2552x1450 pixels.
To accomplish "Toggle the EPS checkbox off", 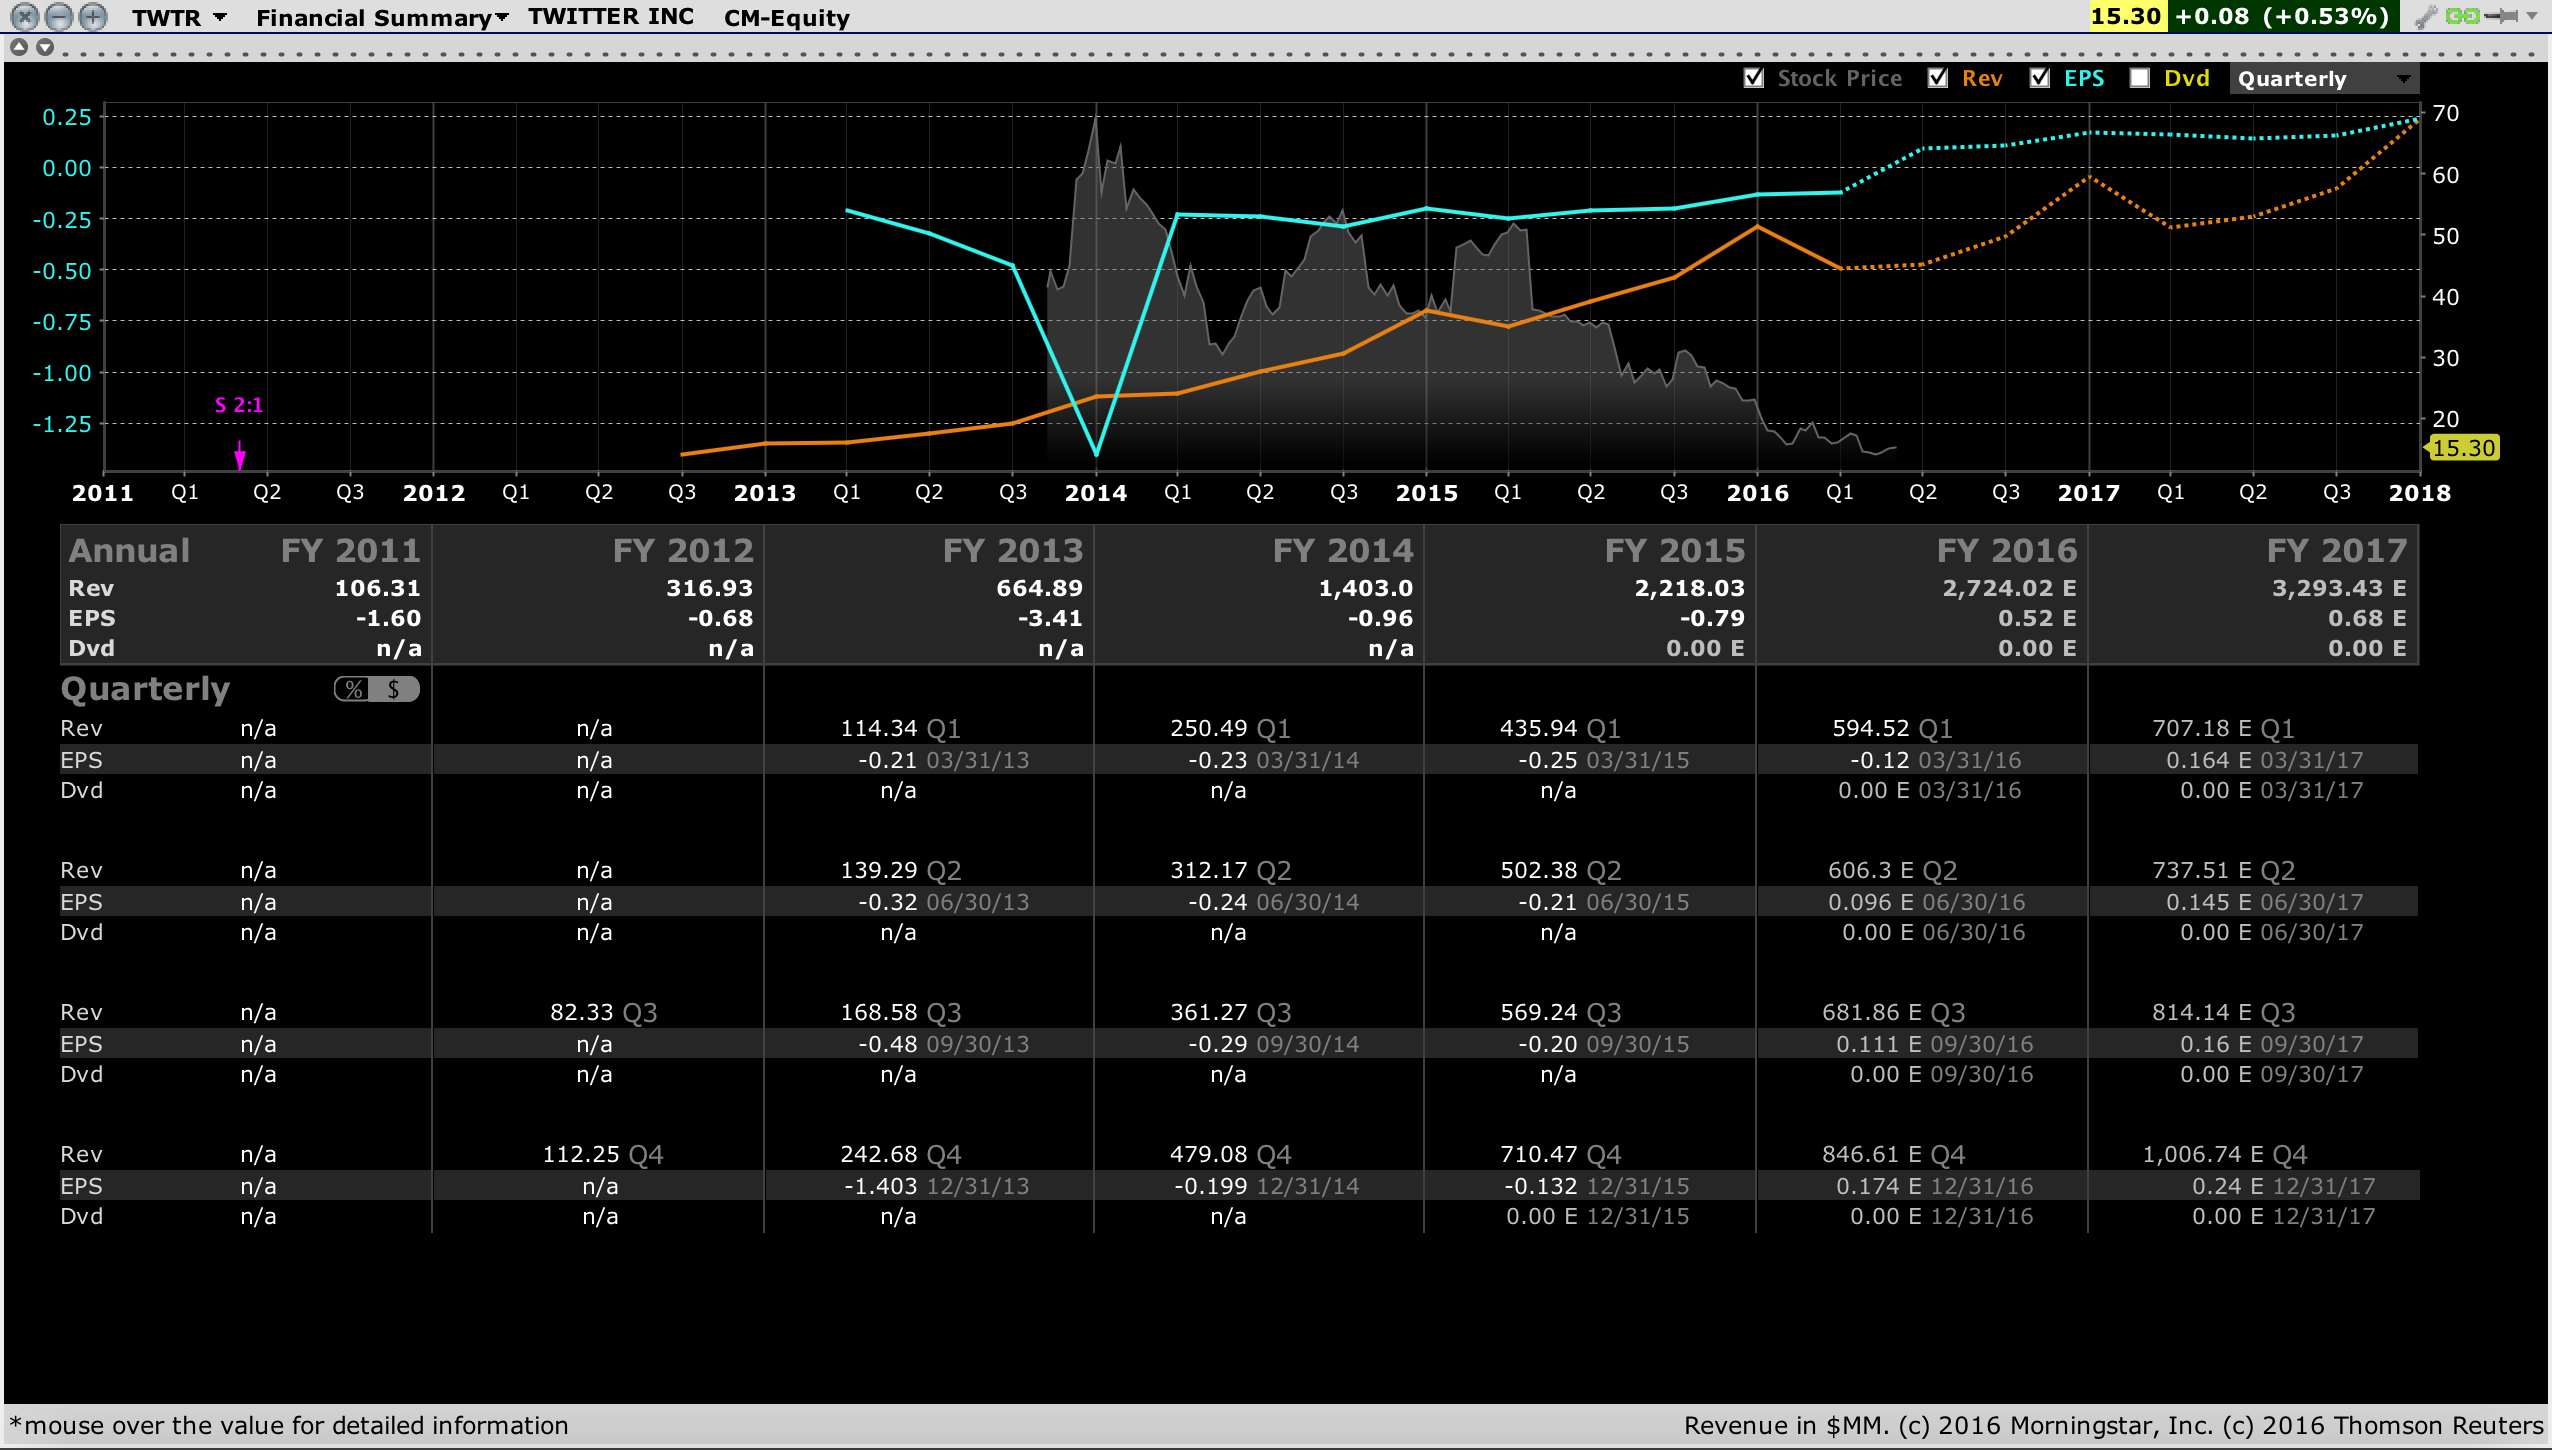I will (2040, 78).
